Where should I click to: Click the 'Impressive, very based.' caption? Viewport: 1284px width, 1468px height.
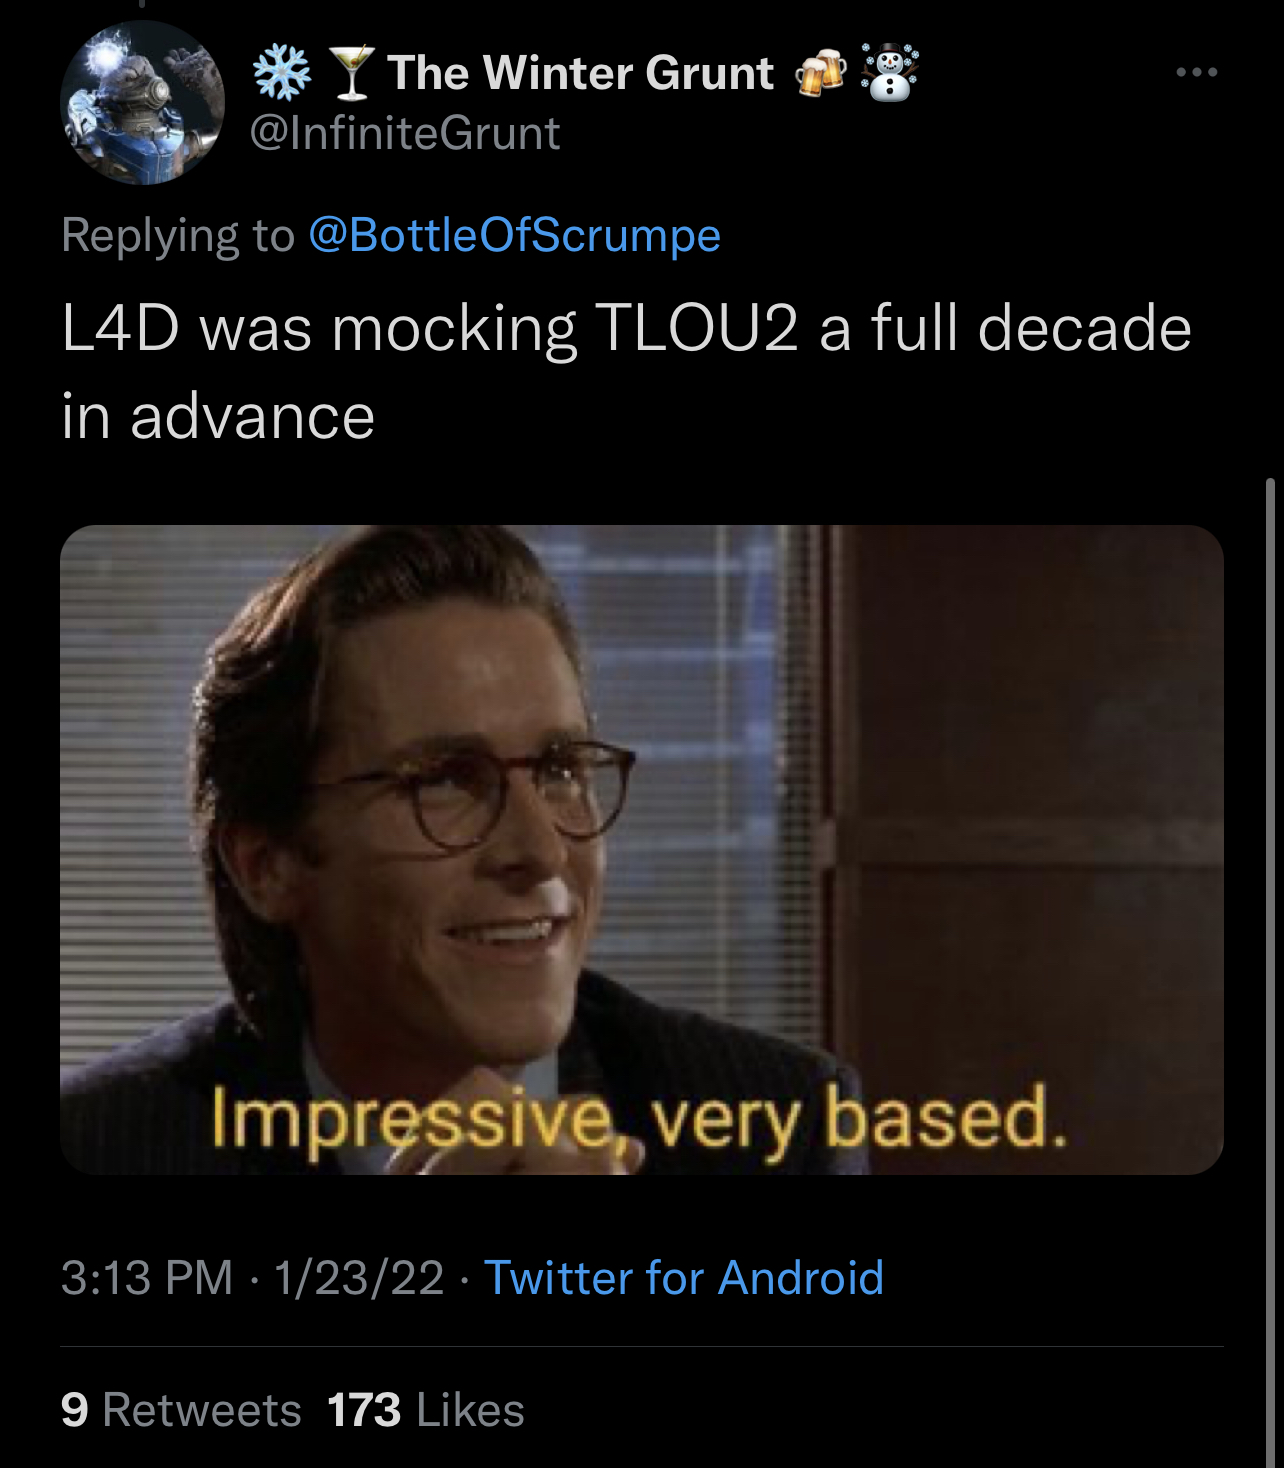coord(638,1118)
